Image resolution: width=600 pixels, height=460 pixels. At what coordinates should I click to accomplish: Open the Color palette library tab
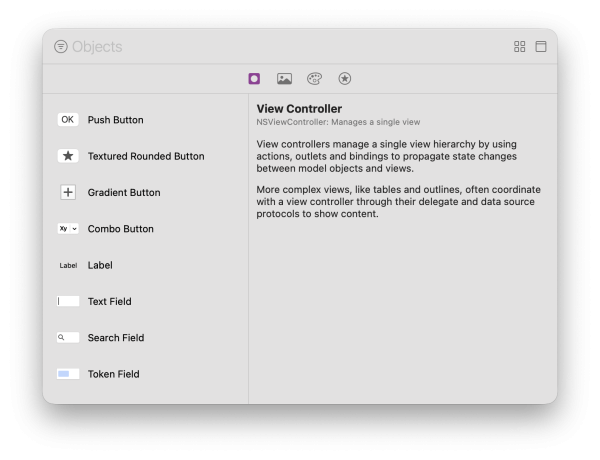[314, 79]
